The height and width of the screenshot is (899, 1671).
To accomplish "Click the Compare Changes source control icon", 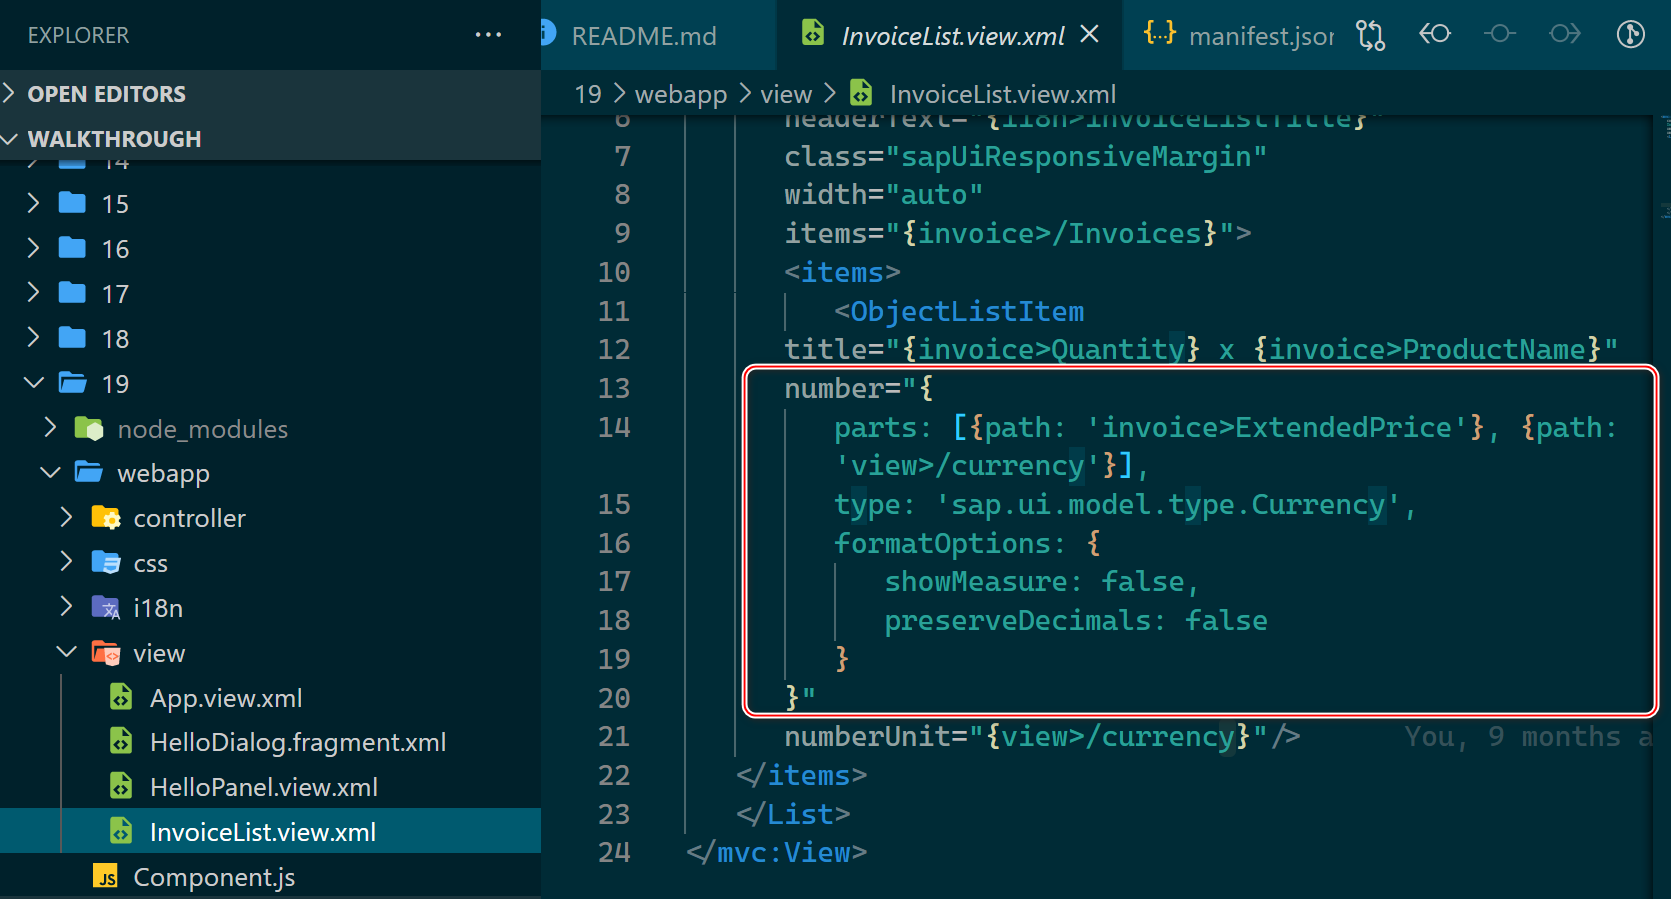I will 1370,35.
